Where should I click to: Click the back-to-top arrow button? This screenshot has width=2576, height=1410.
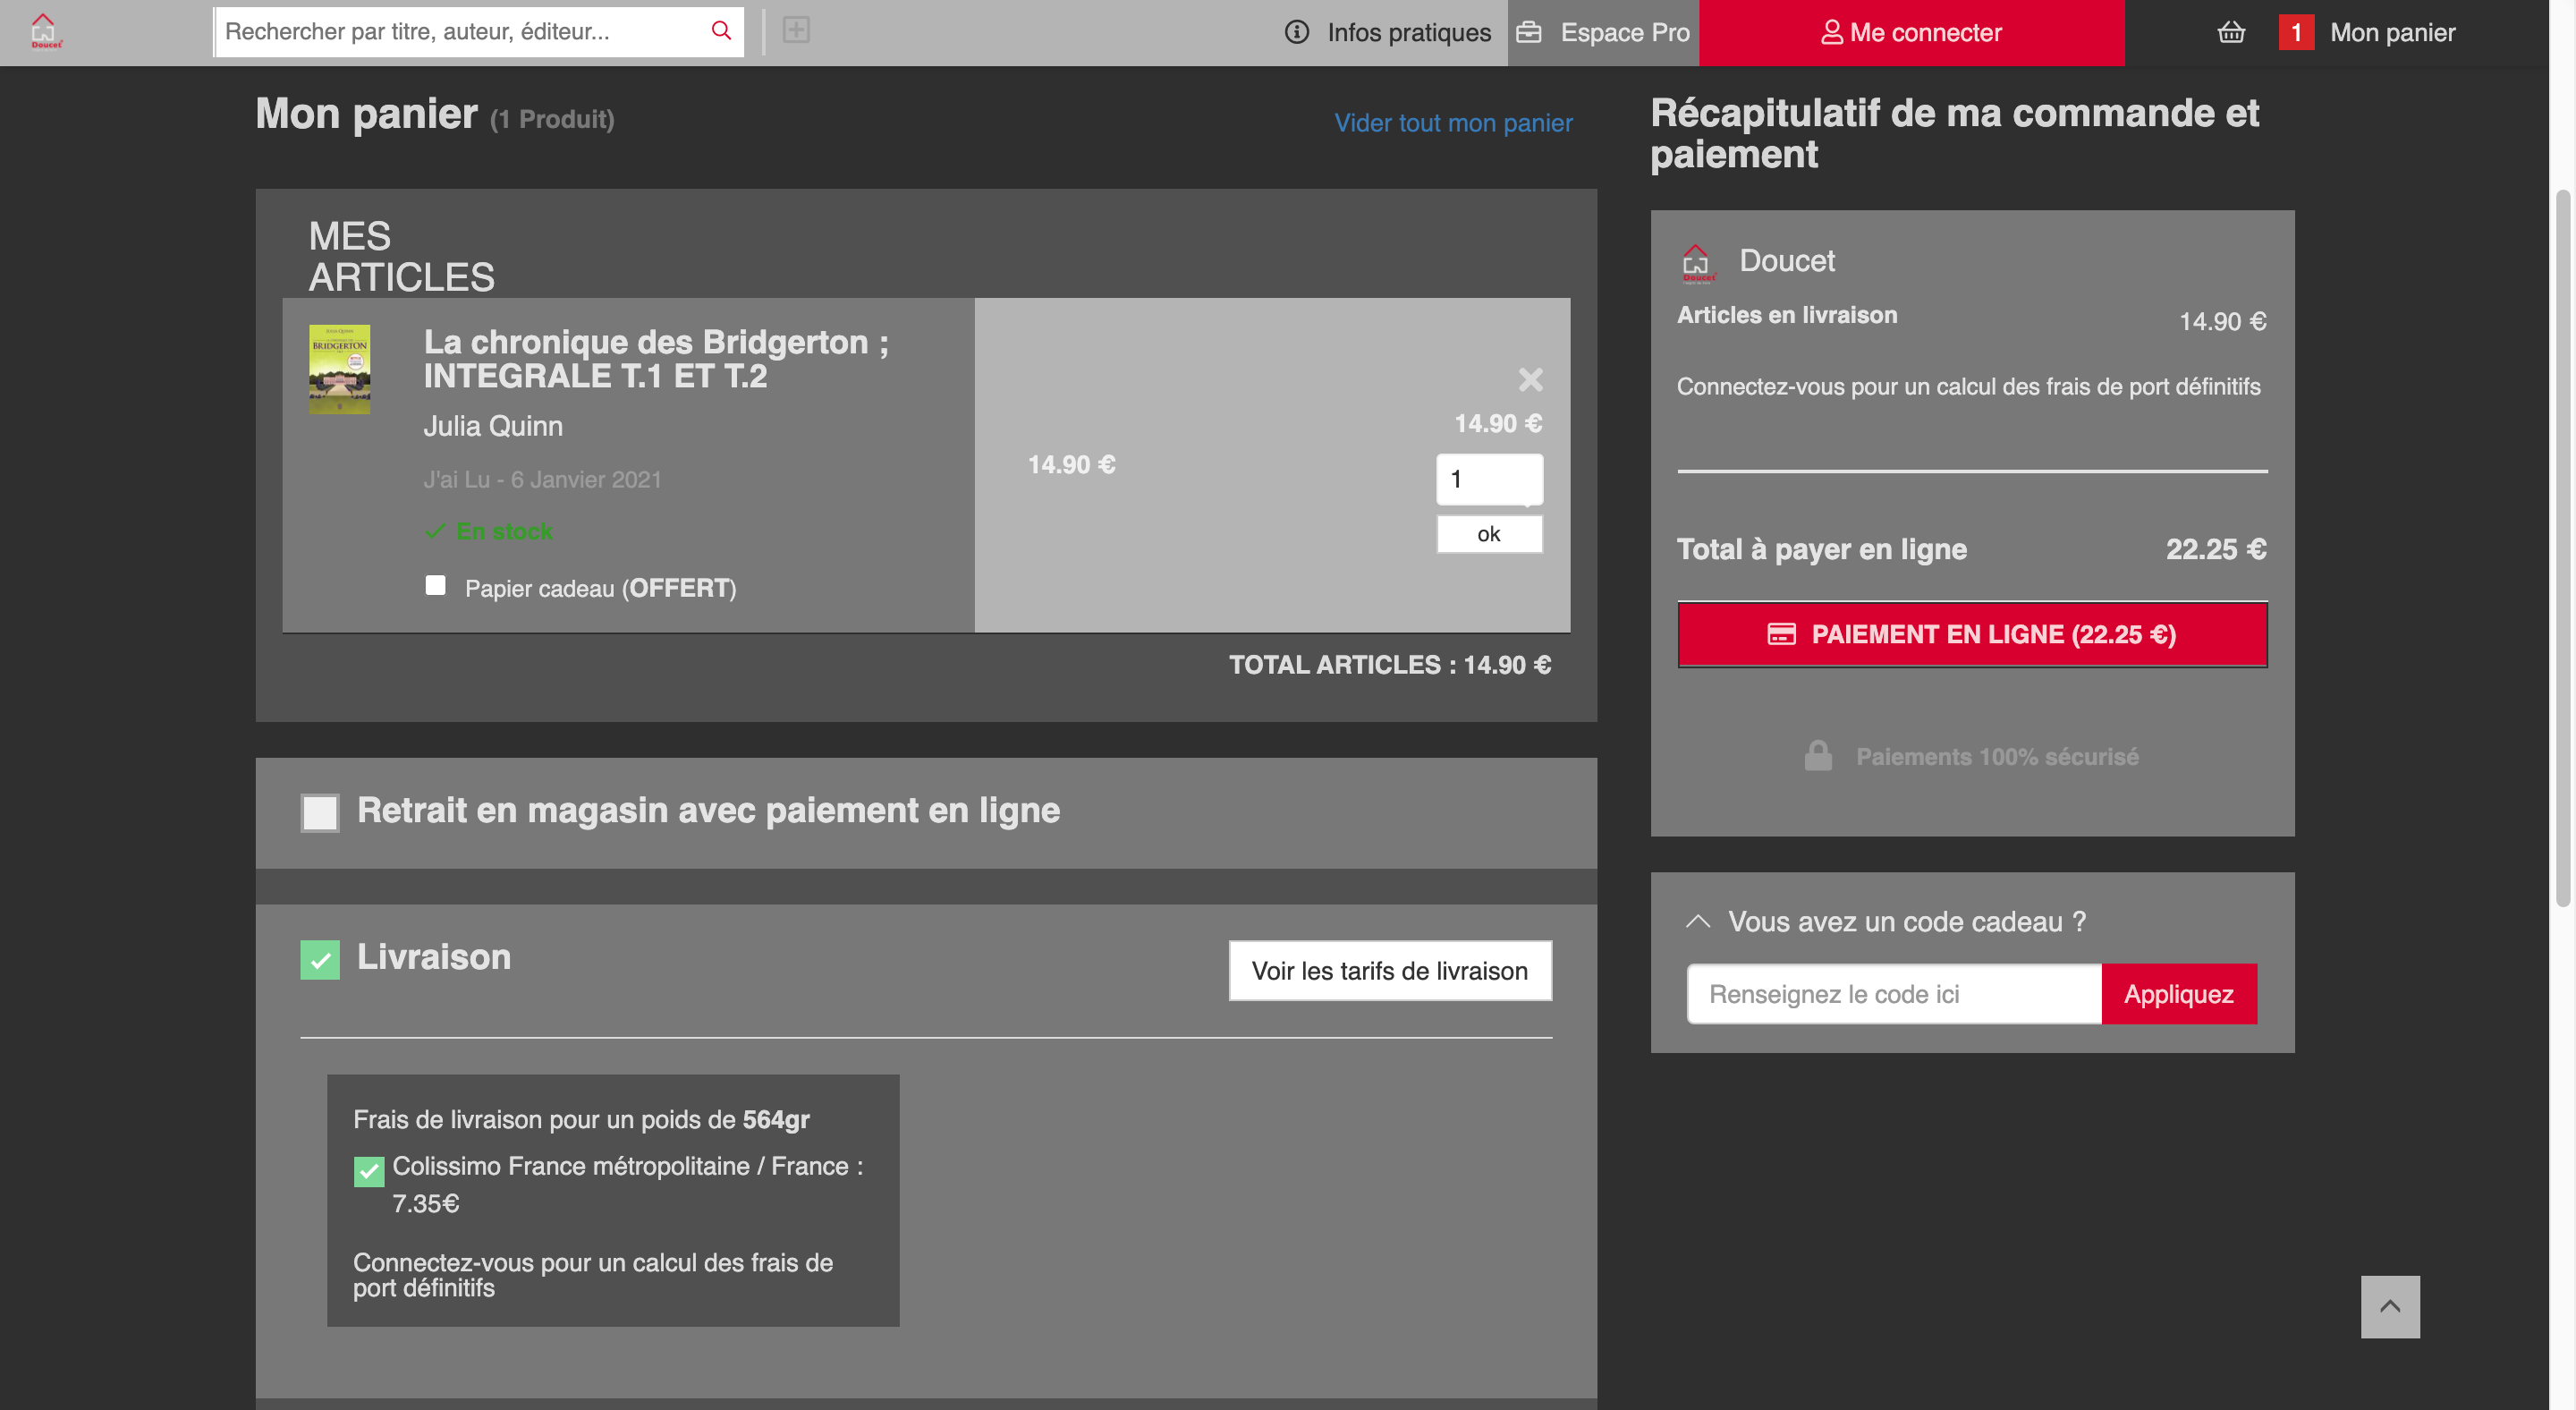coord(2390,1306)
